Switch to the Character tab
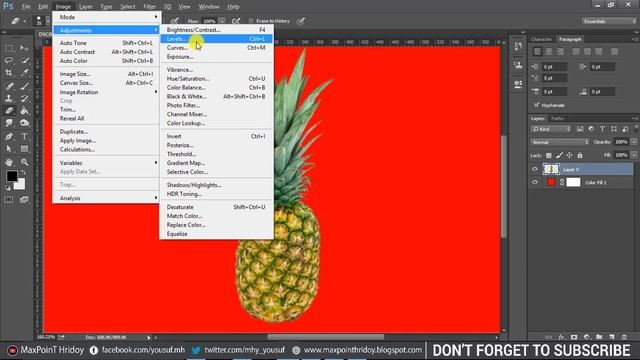This screenshot has height=360, width=640. click(541, 39)
